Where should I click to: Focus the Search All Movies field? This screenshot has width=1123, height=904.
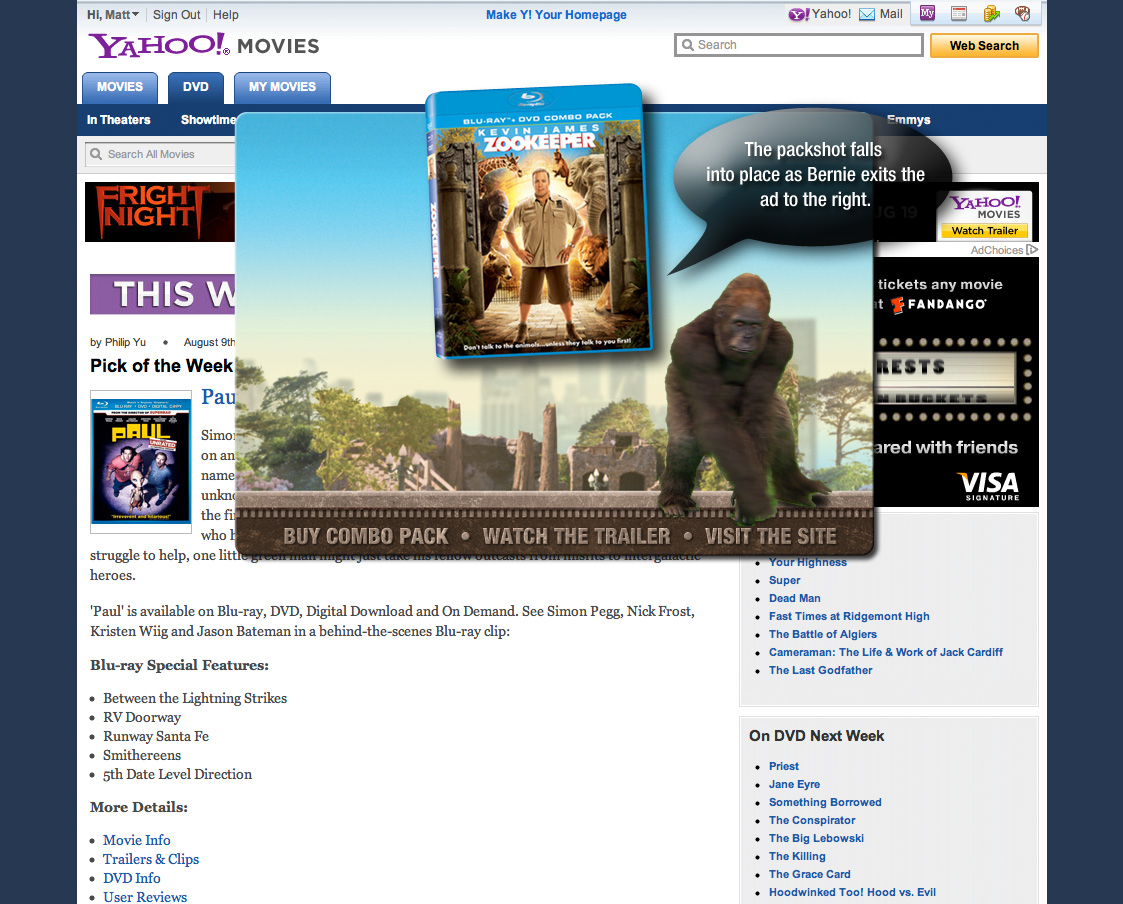click(160, 154)
